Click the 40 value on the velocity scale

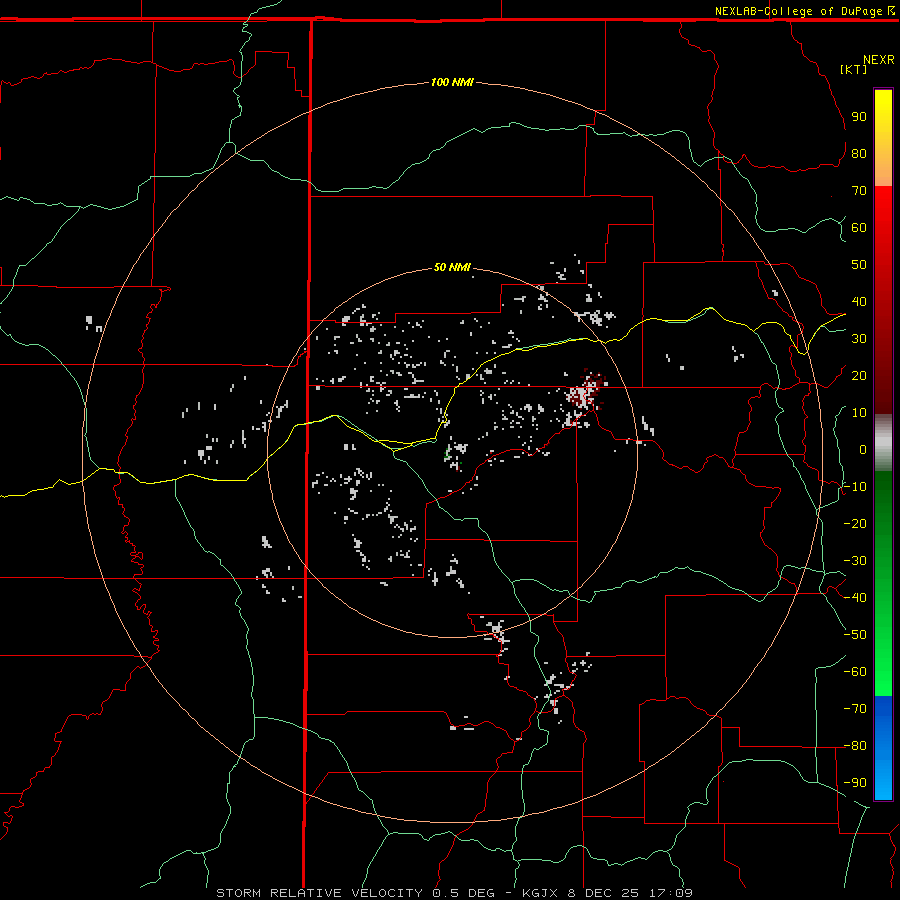(859, 301)
